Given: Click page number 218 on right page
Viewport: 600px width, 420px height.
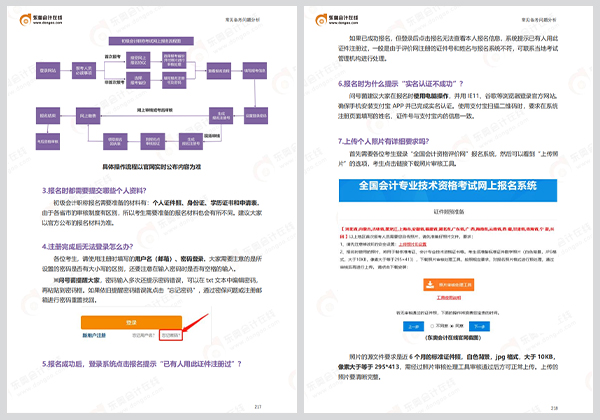Looking at the screenshot, I should [554, 408].
